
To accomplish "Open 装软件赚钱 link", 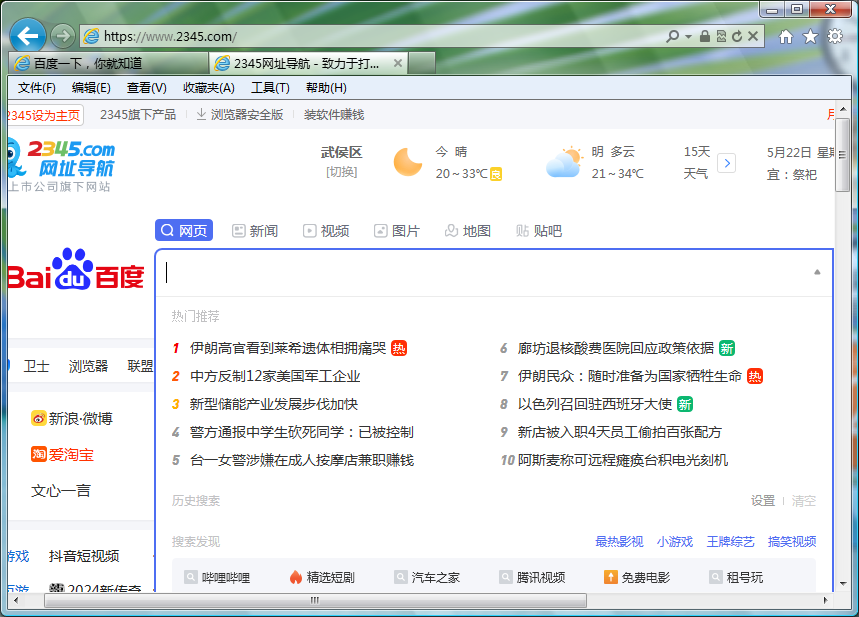I will pyautogui.click(x=334, y=115).
